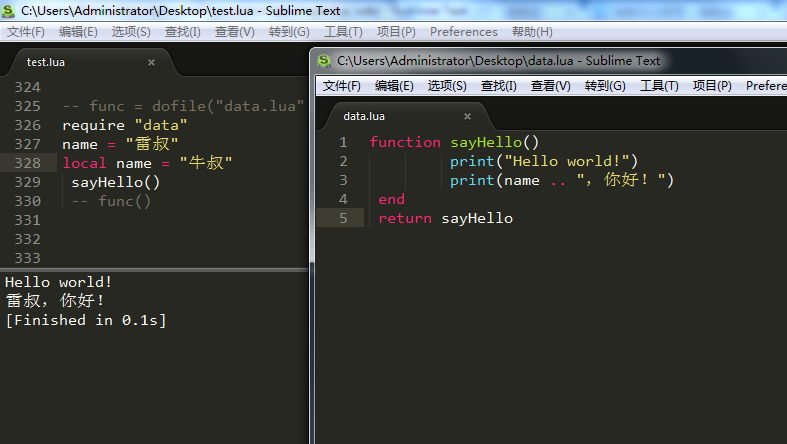Open 查找(I) menu in data.lua window
Screen dimensions: 787x444
[x=498, y=86]
